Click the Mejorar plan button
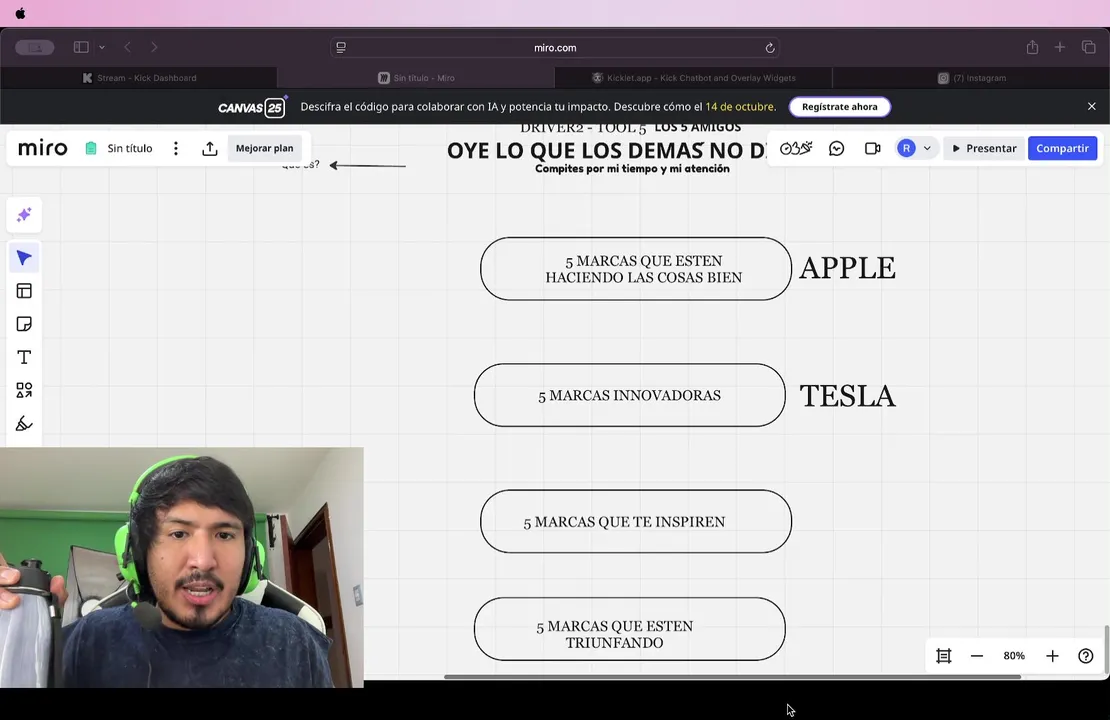The width and height of the screenshot is (1110, 720). 264,148
